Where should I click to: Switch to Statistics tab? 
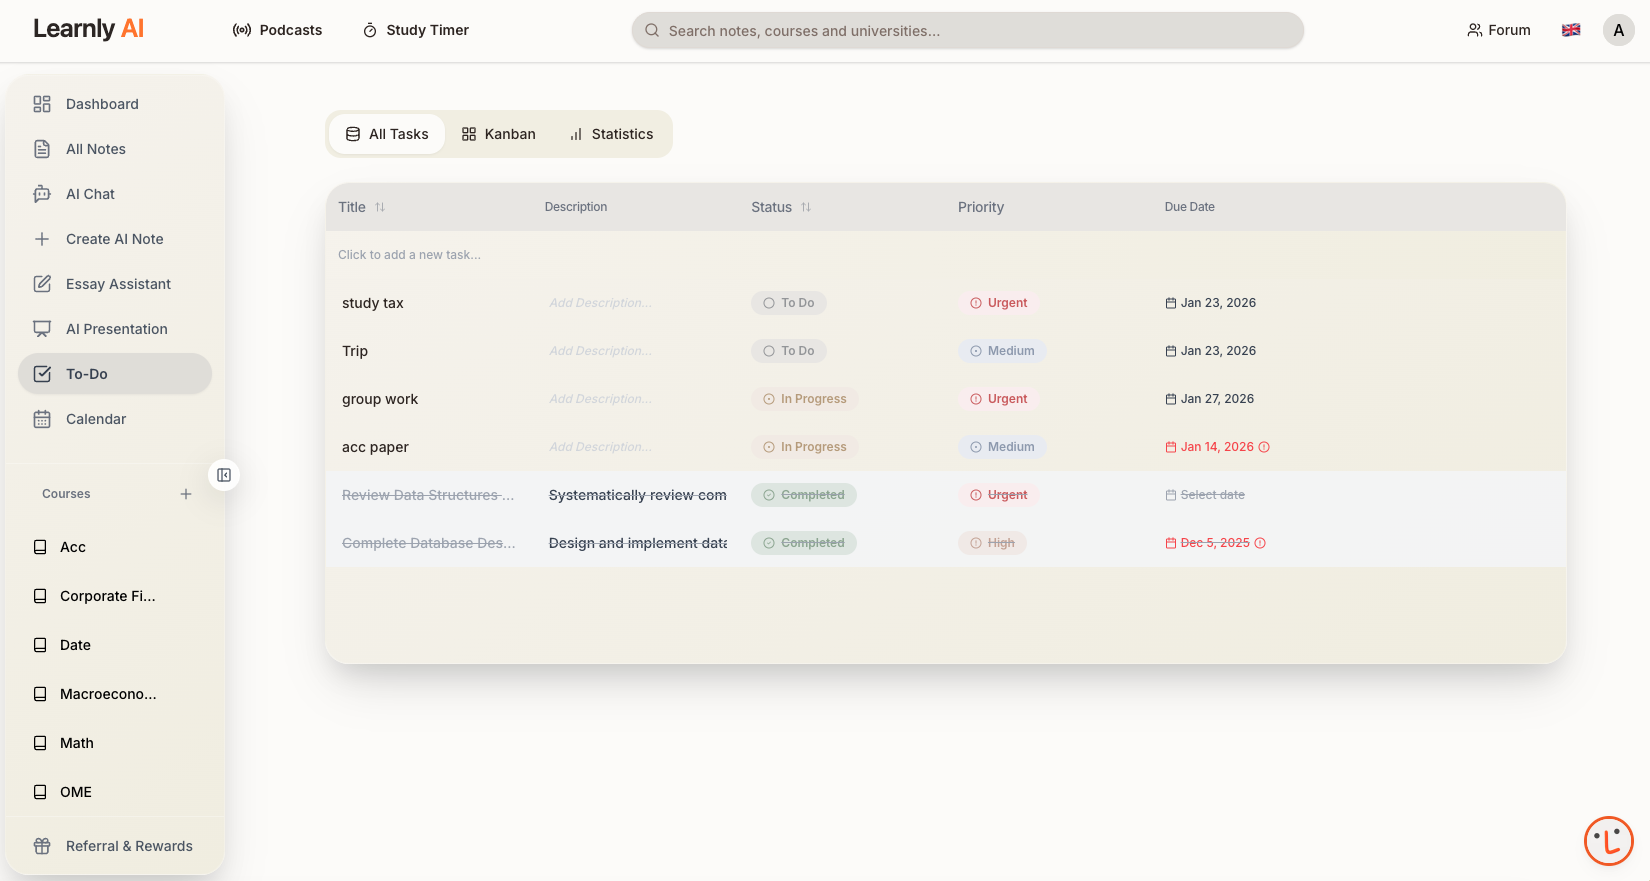click(x=611, y=134)
